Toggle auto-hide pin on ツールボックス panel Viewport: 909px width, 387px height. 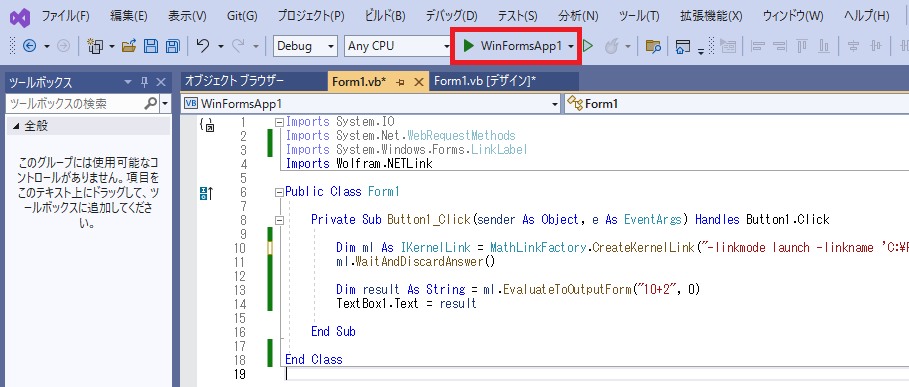[x=144, y=83]
